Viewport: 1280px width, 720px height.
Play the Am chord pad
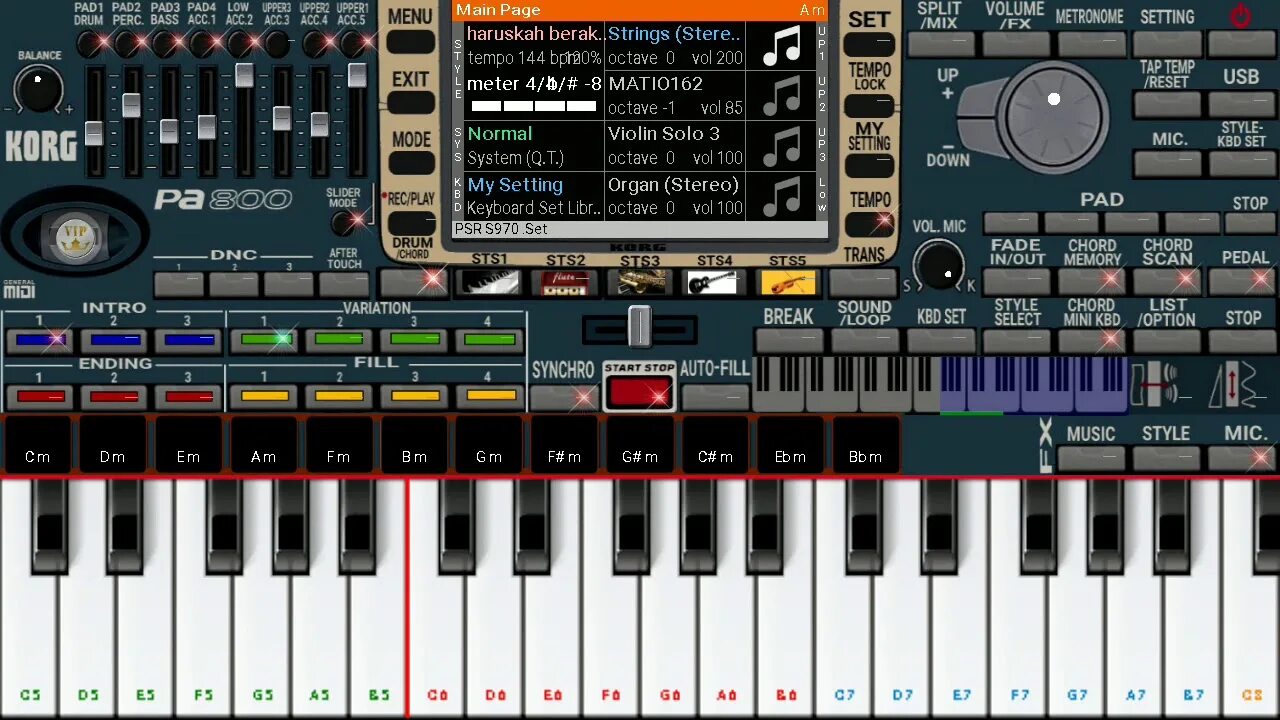[263, 446]
